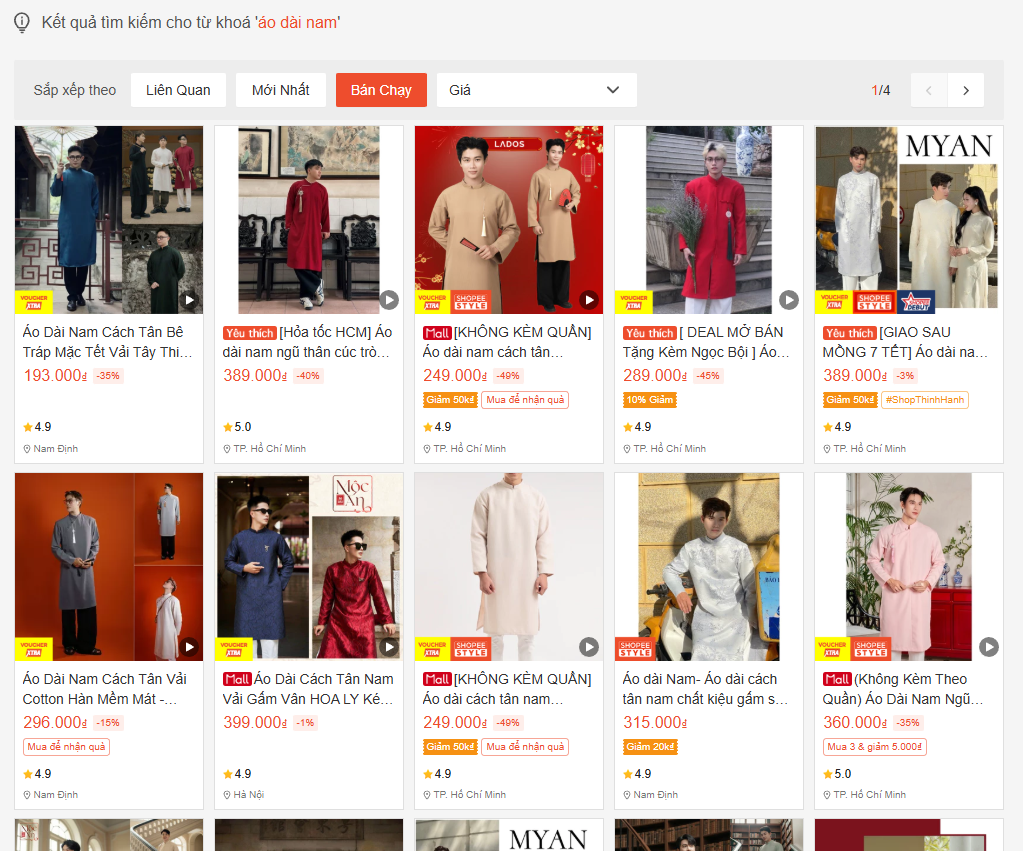The image size is (1023, 851).
Task: Sort by Mới Nhất
Action: (x=281, y=90)
